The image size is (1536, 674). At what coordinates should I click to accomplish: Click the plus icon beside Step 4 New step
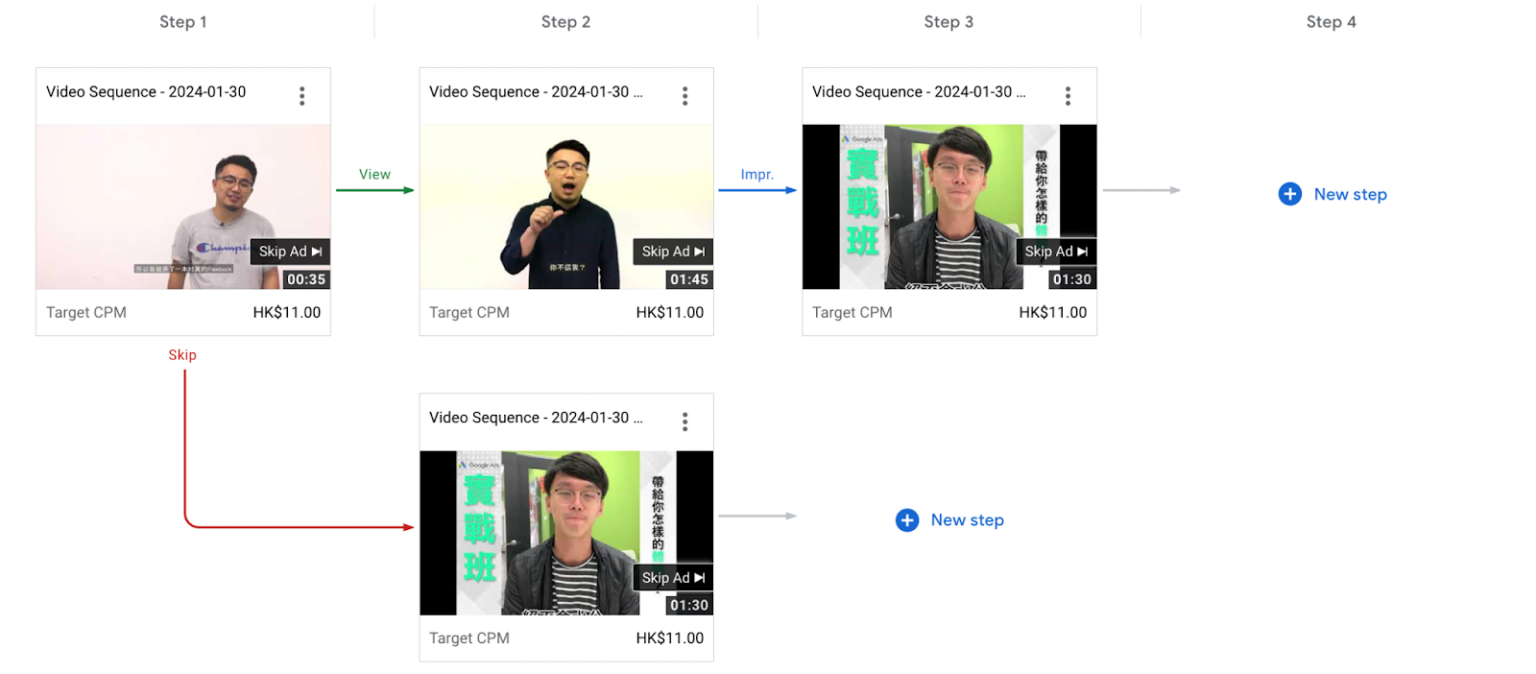(1290, 194)
